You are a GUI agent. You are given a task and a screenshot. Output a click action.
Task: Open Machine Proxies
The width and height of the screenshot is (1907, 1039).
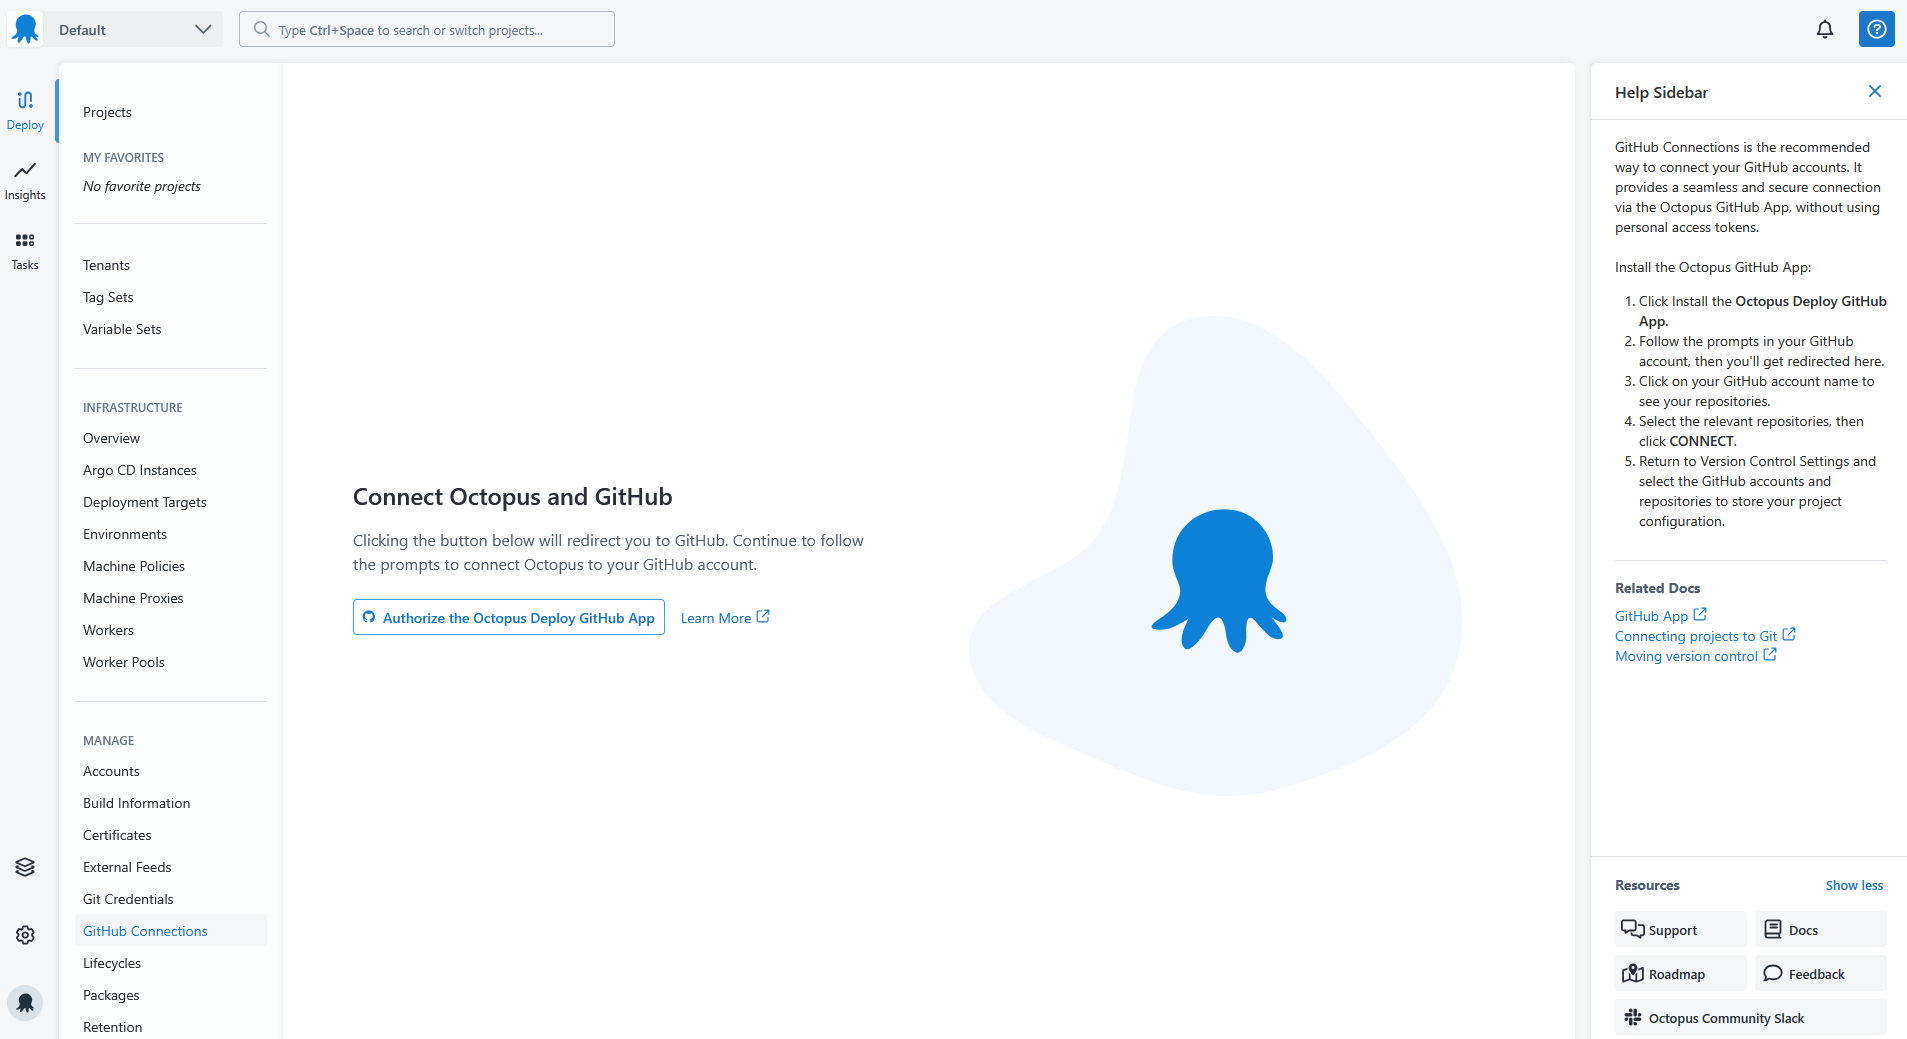click(133, 598)
